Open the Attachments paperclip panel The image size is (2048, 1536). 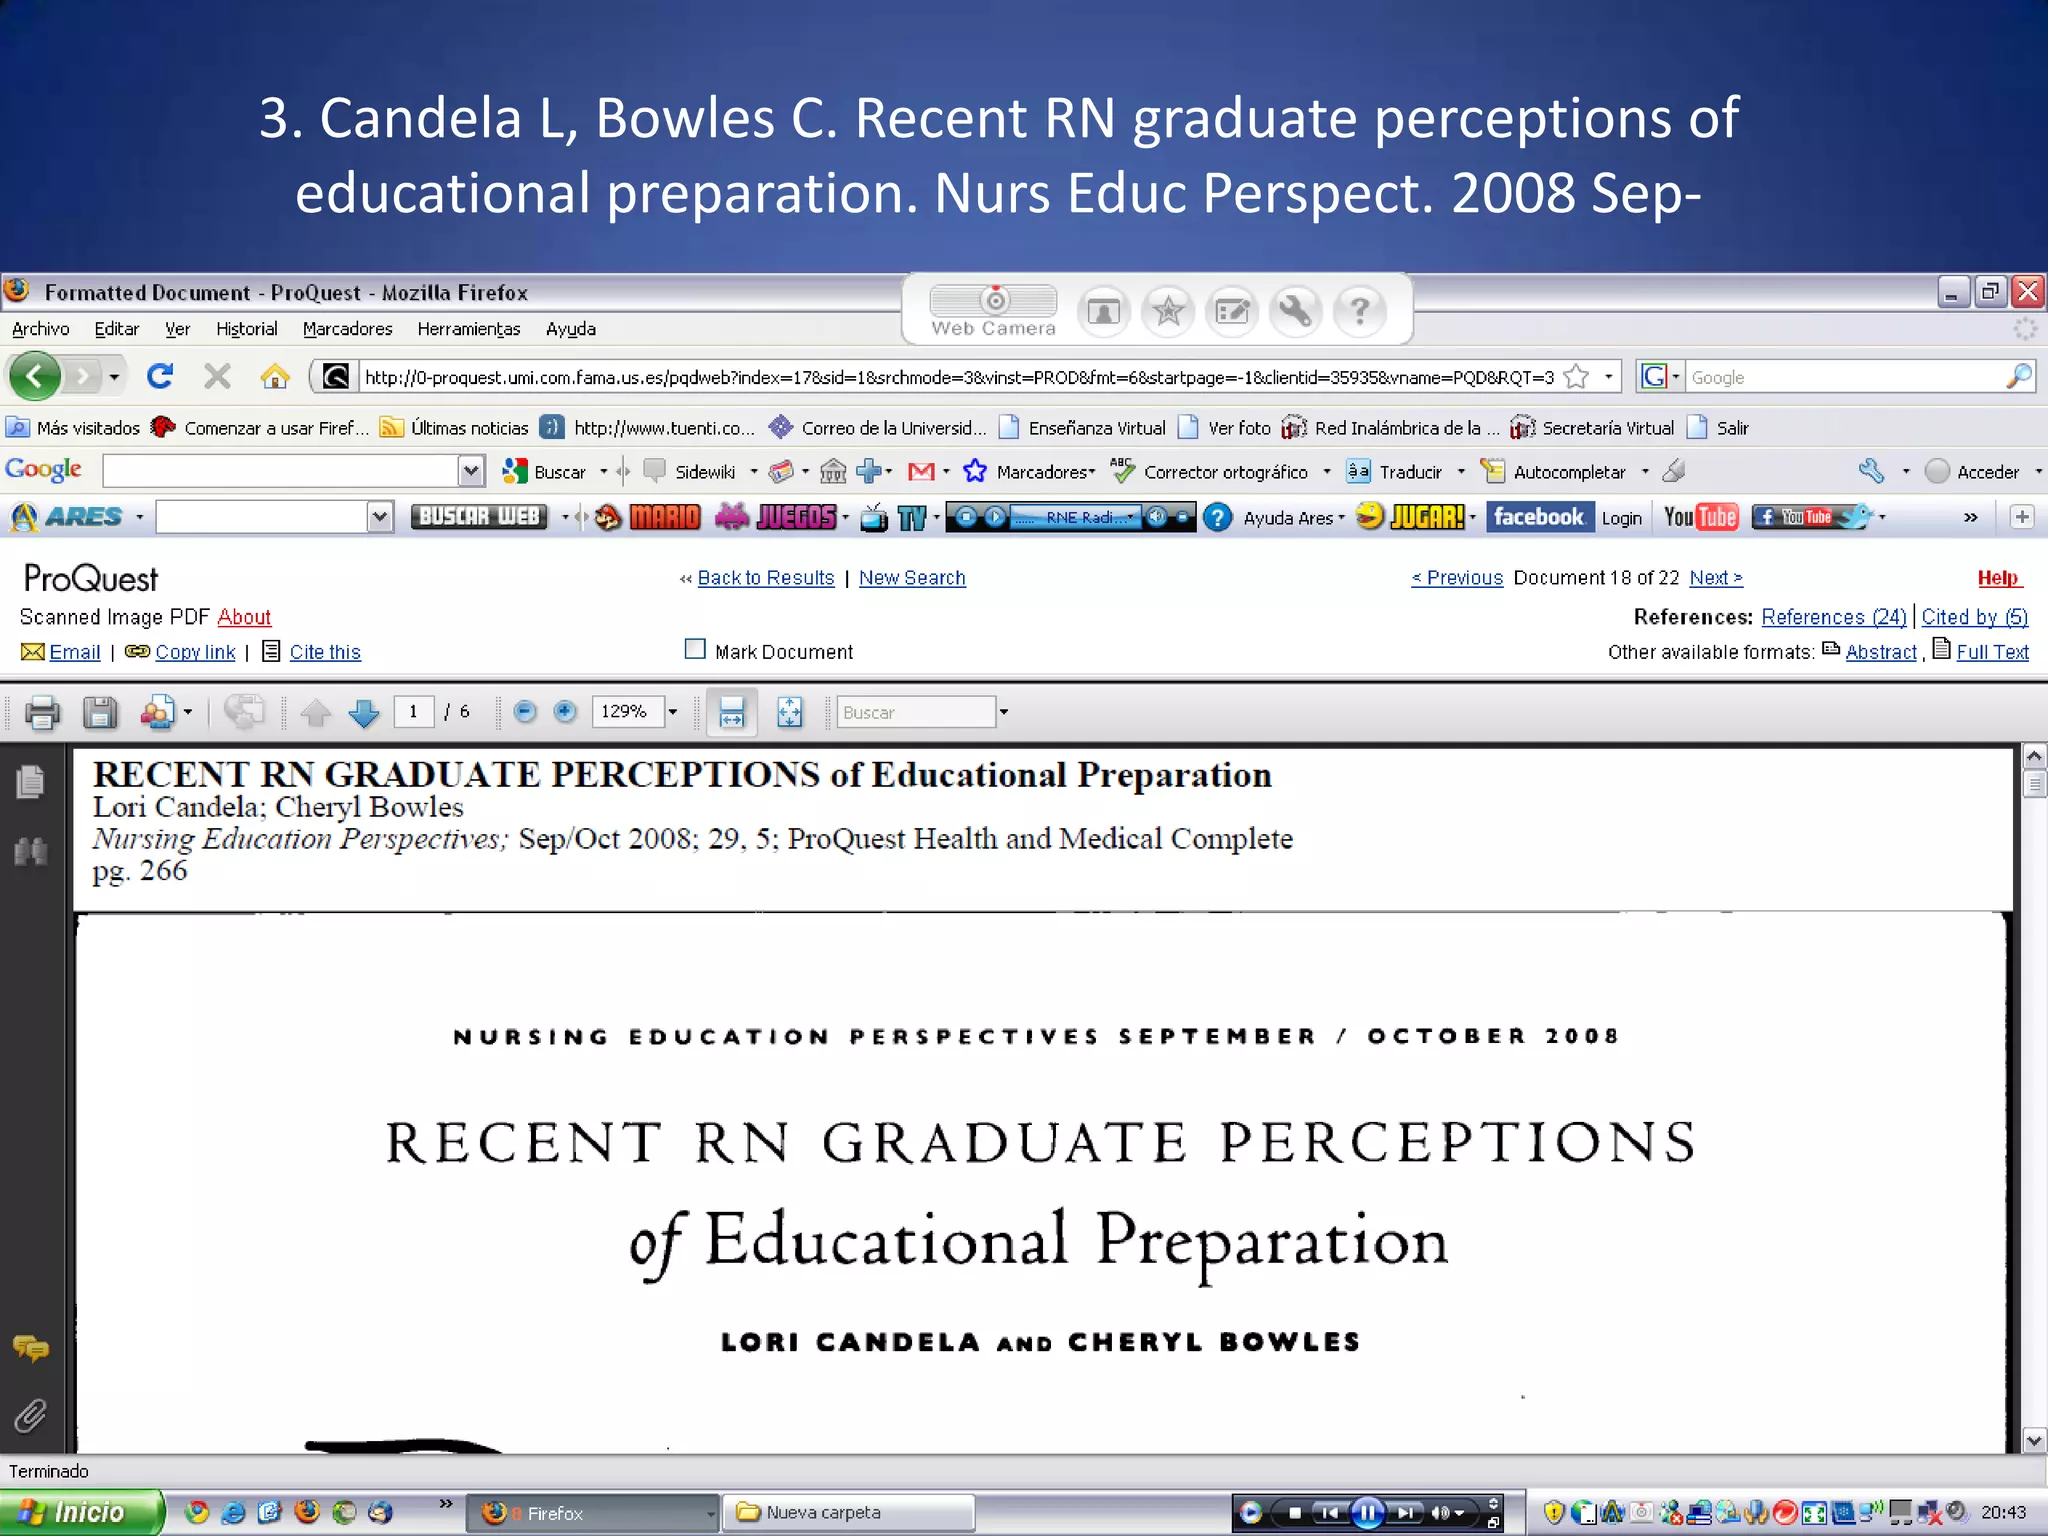(31, 1415)
